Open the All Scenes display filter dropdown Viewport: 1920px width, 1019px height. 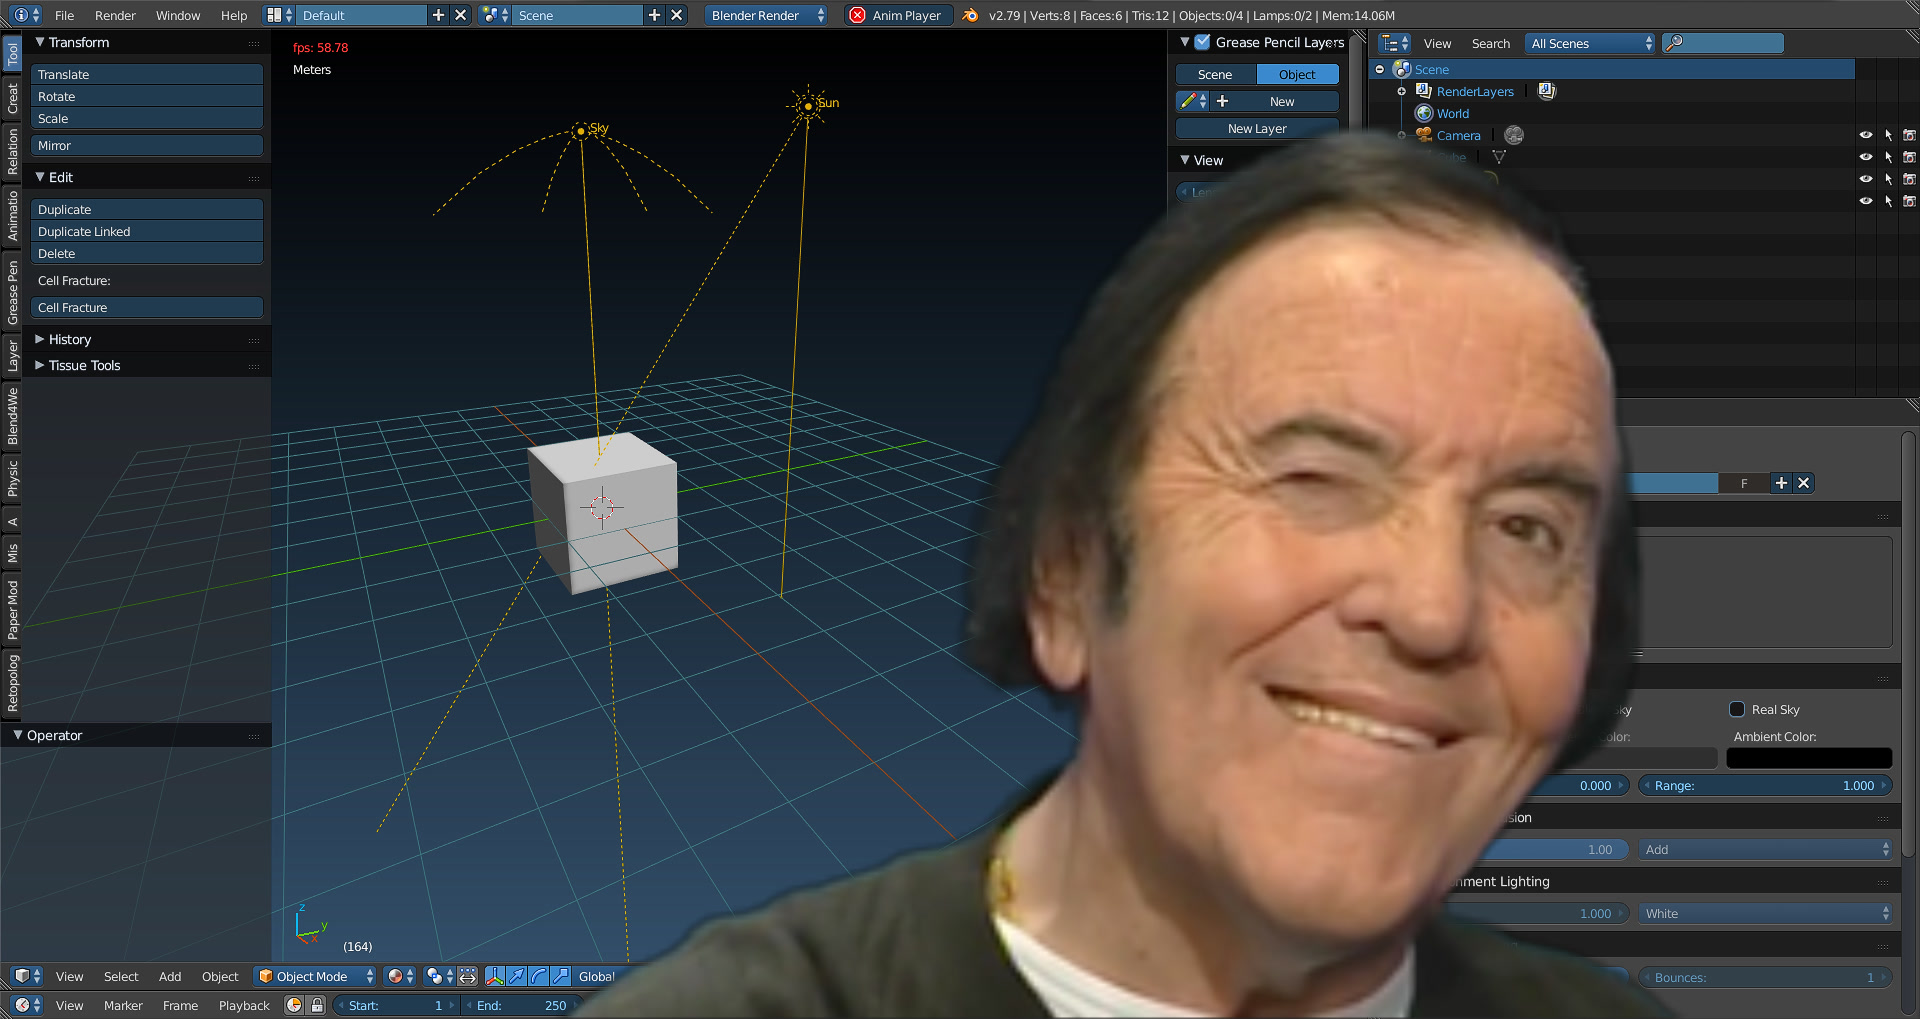1588,43
